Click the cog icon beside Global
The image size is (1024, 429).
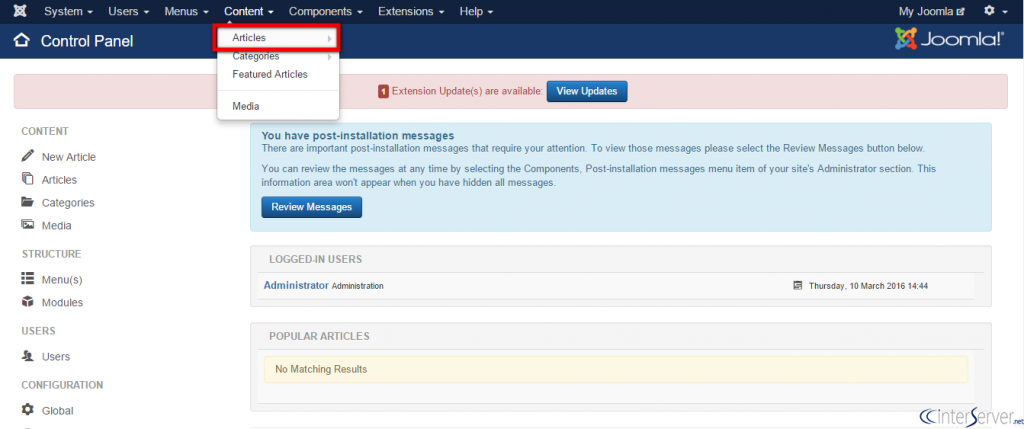pyautogui.click(x=27, y=409)
